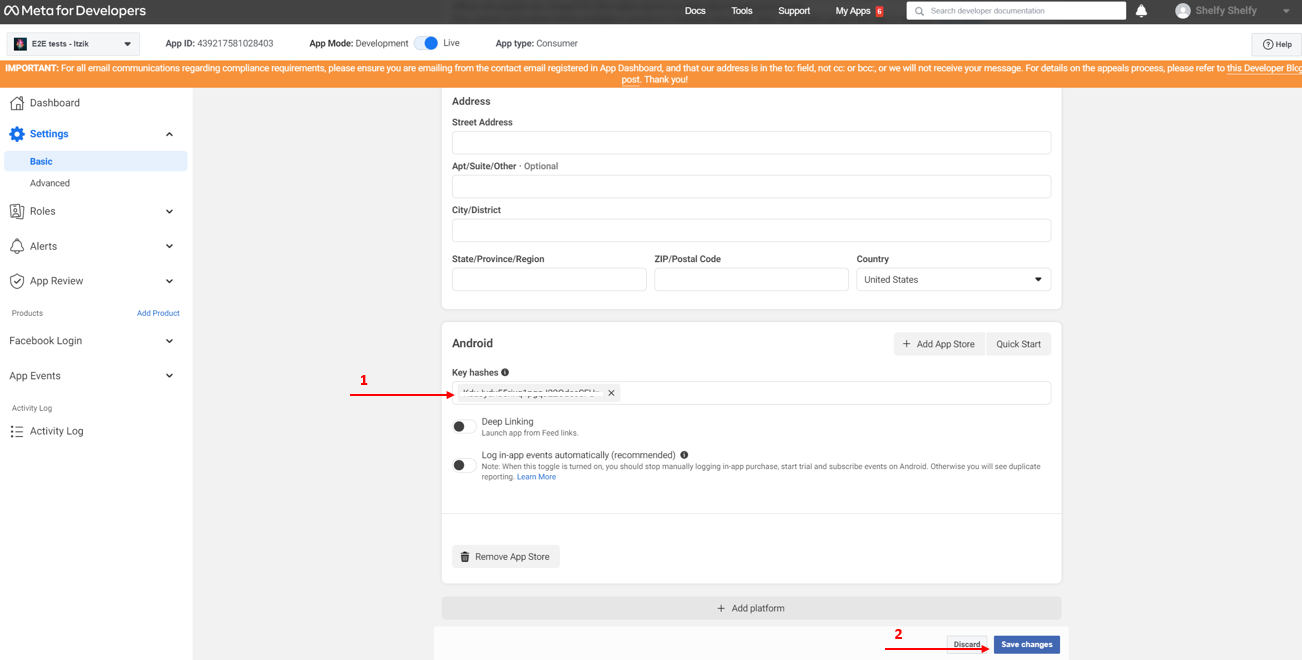Open the Activity Log list icon
Viewport: 1302px width, 660px height.
tap(17, 431)
